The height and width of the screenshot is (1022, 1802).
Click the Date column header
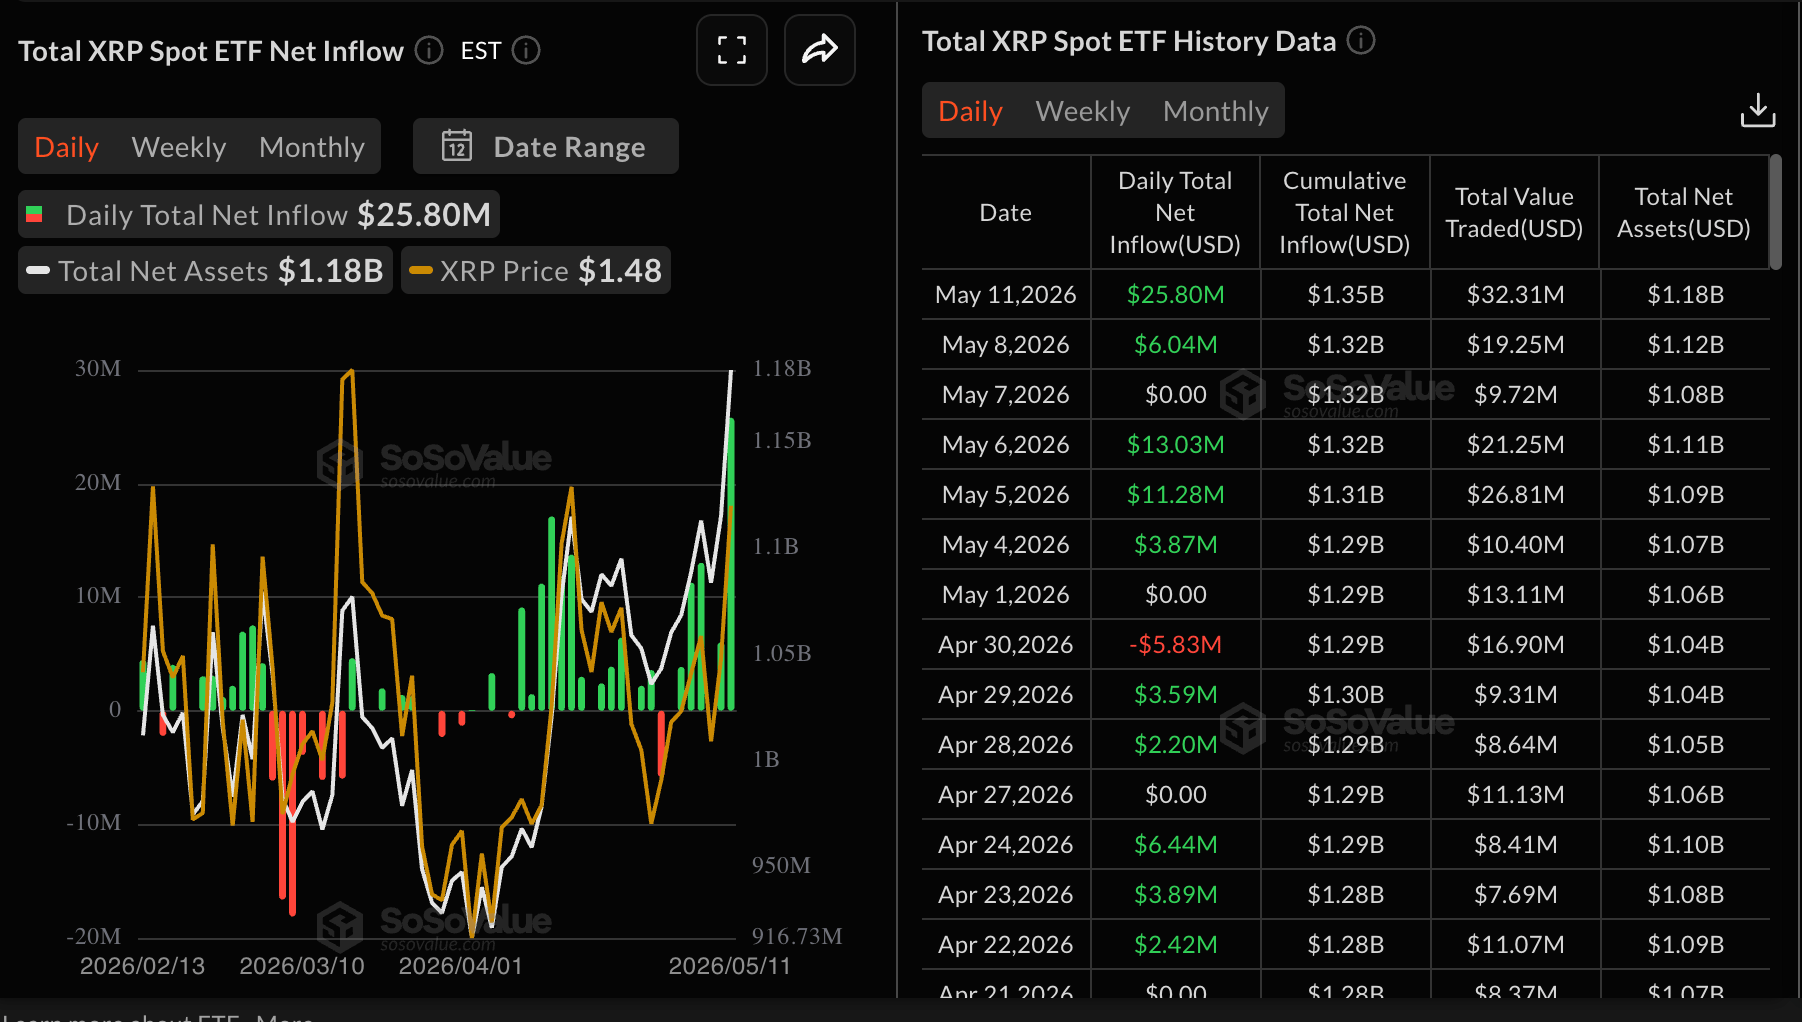pyautogui.click(x=1006, y=212)
